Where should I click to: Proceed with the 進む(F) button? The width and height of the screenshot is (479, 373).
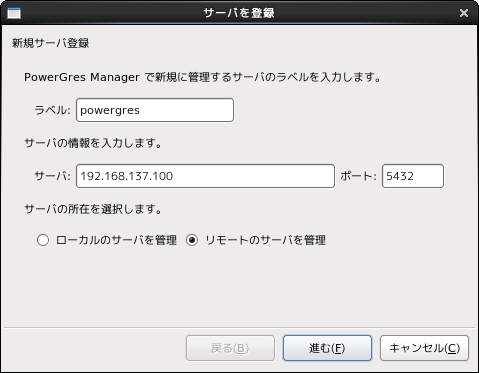point(327,348)
